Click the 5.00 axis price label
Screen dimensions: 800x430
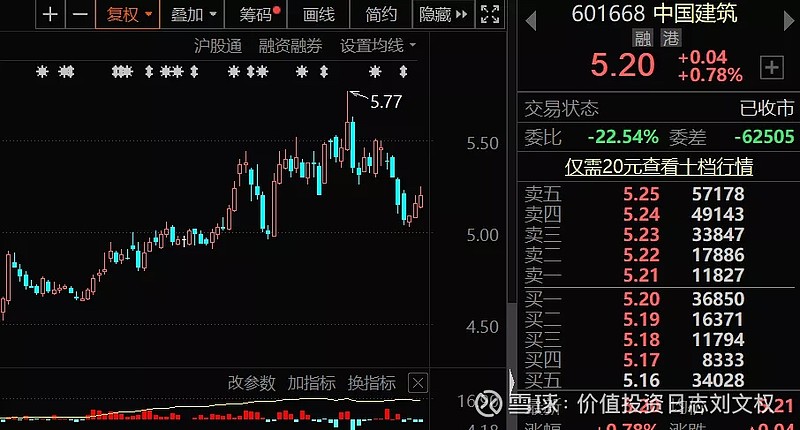tap(483, 236)
